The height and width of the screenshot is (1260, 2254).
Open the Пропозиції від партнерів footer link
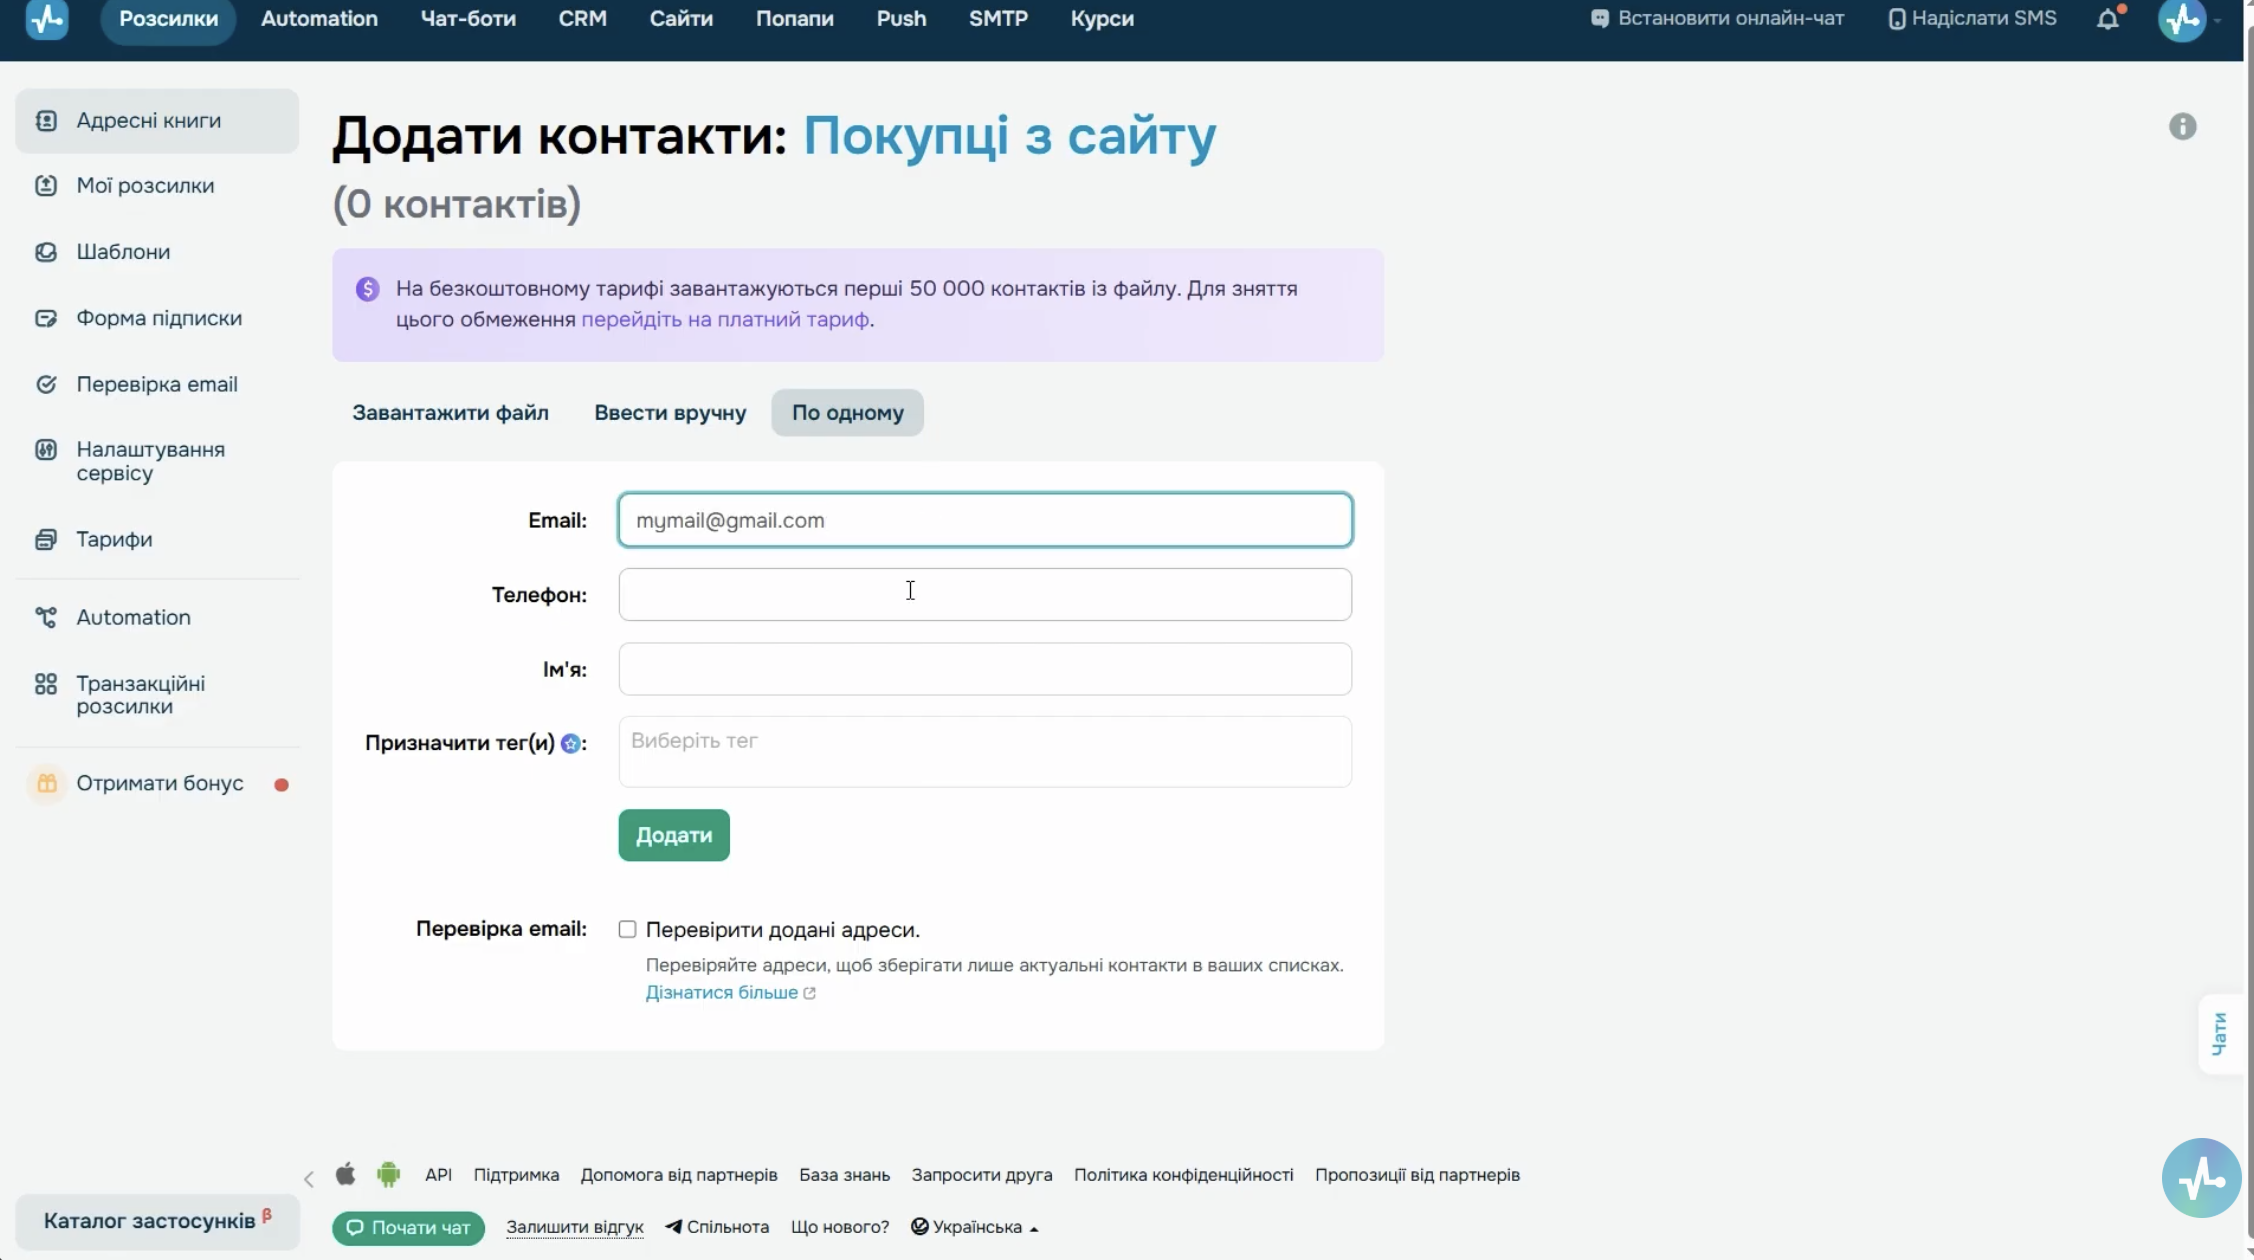[x=1417, y=1175]
